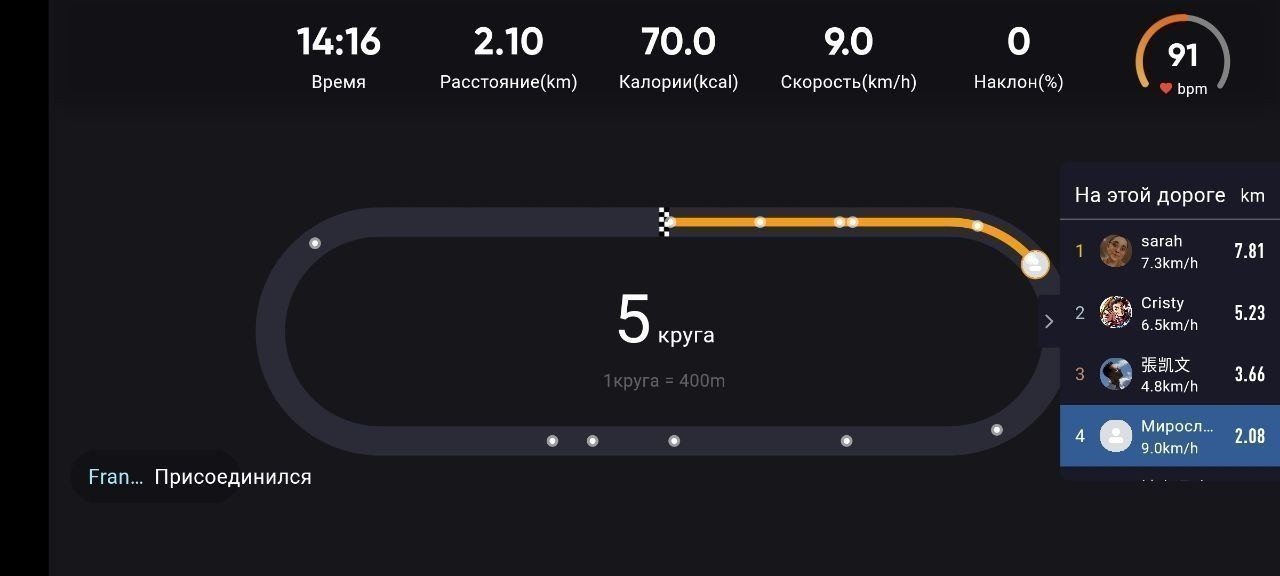Viewport: 1280px width, 576px height.
Task: Tap Cristy's avatar in the leaderboard
Action: point(1115,313)
